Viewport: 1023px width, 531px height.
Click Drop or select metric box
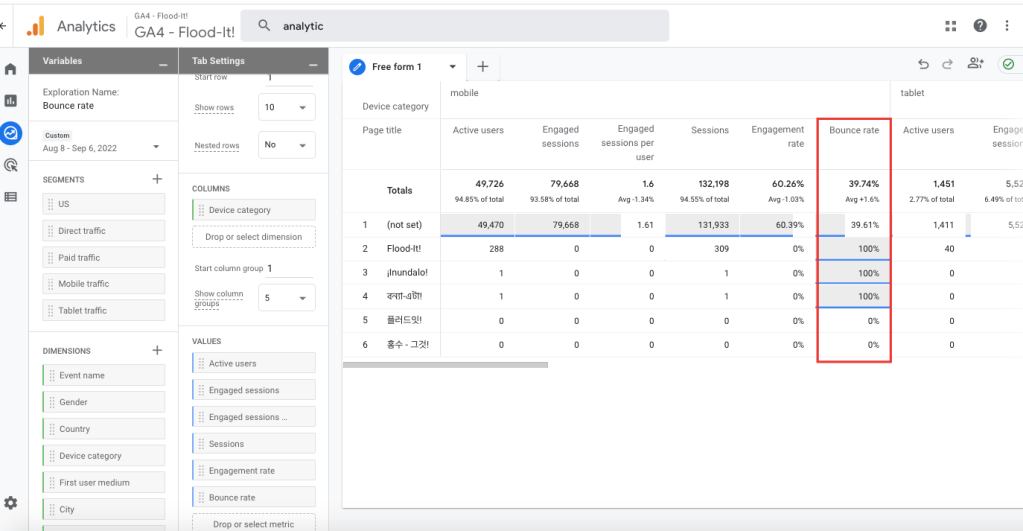tap(254, 524)
